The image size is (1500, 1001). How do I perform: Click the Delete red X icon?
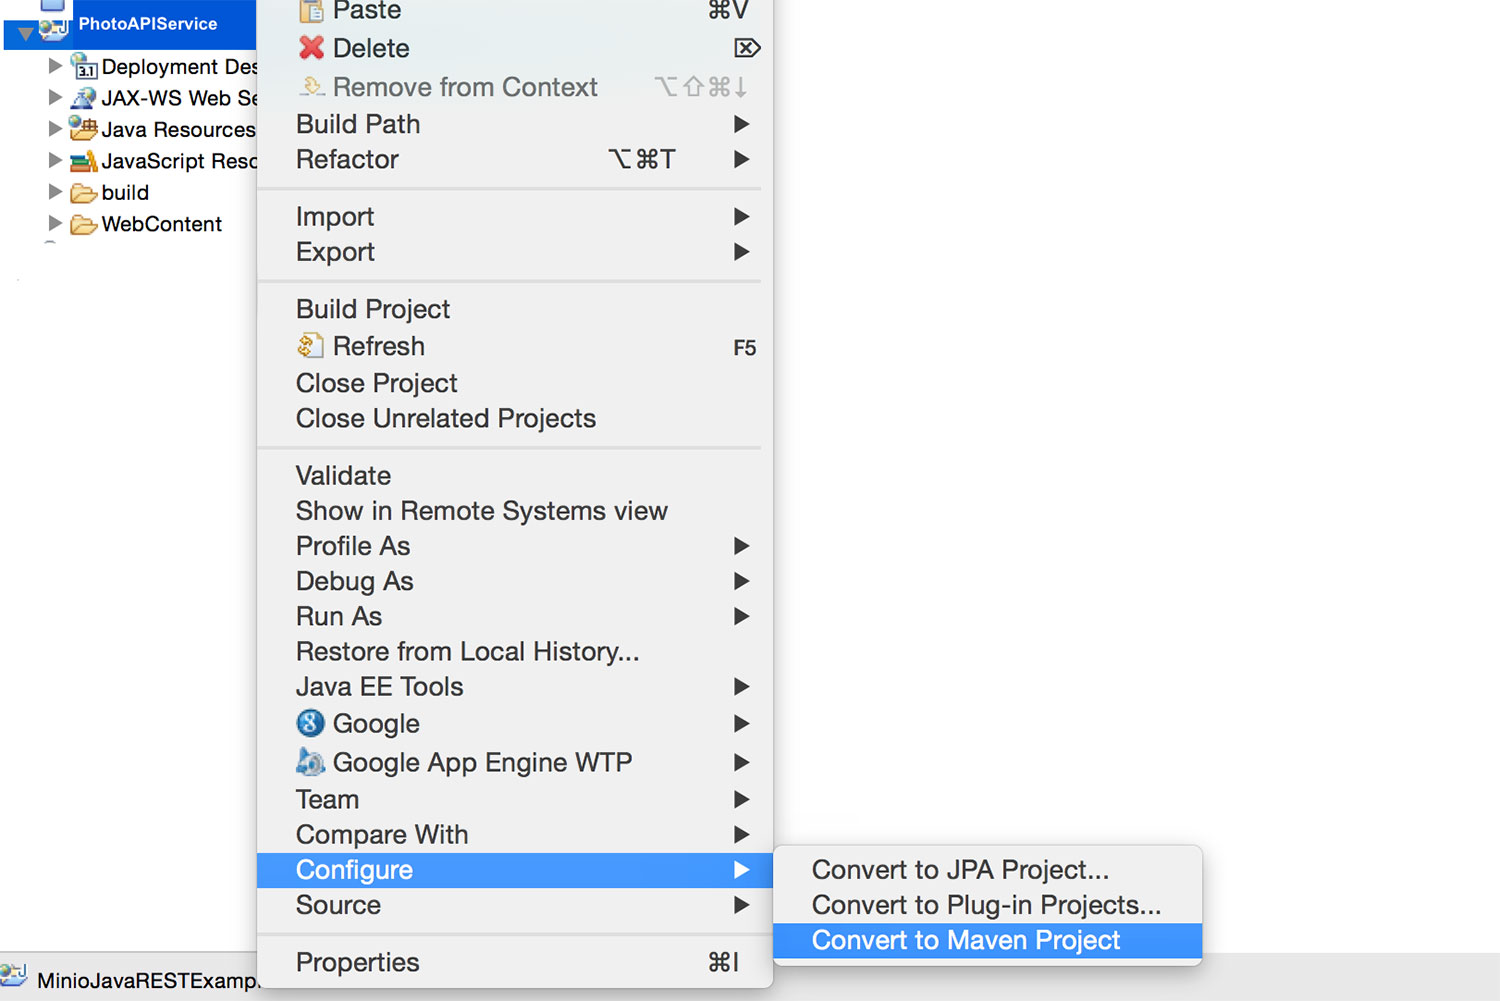coord(311,48)
